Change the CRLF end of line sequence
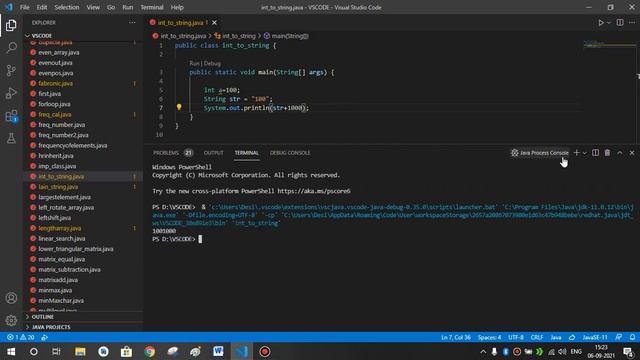Viewport: 640px width, 360px height. point(537,337)
